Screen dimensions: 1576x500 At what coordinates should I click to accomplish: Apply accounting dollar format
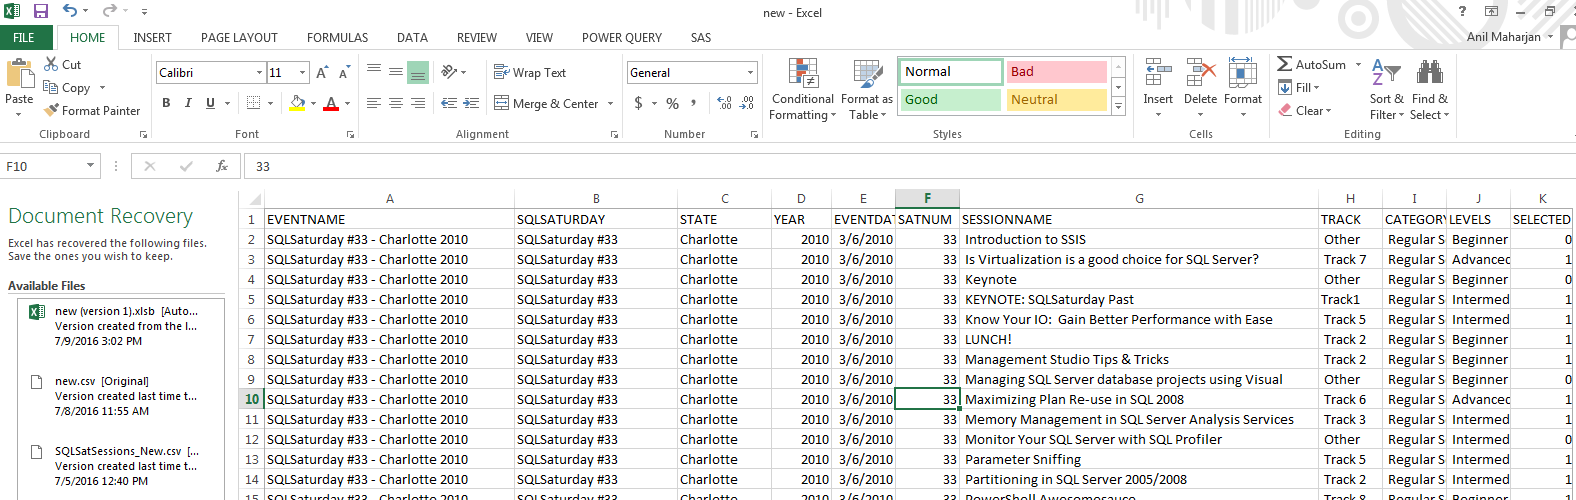638,103
